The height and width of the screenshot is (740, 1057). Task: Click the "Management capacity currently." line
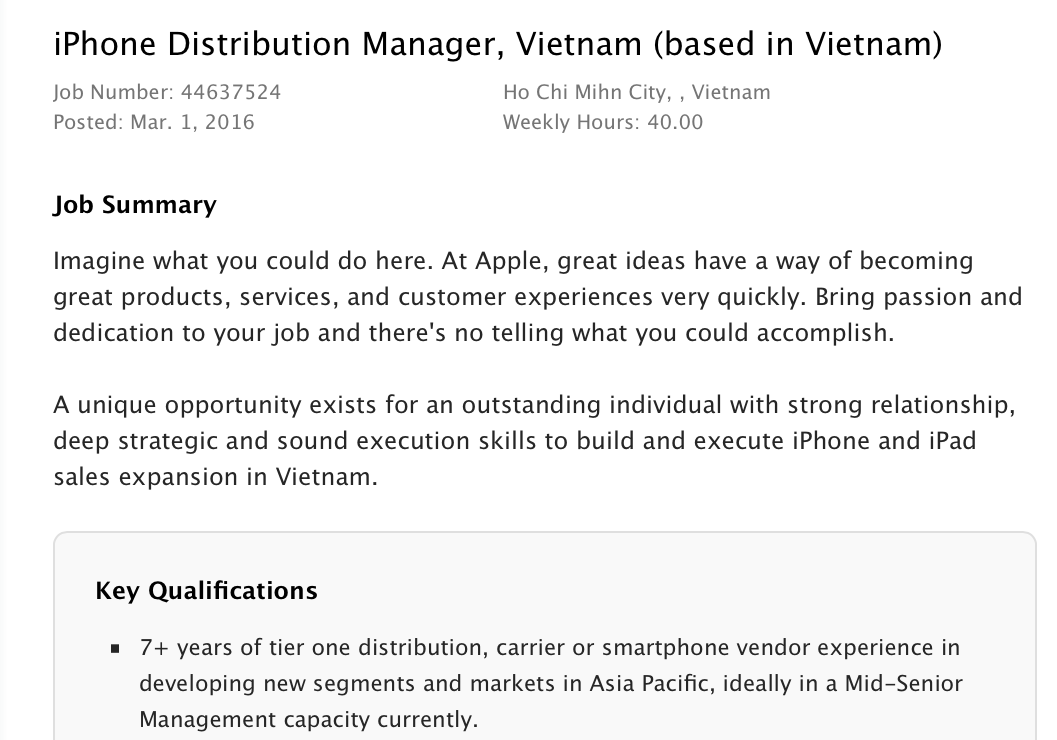[309, 719]
